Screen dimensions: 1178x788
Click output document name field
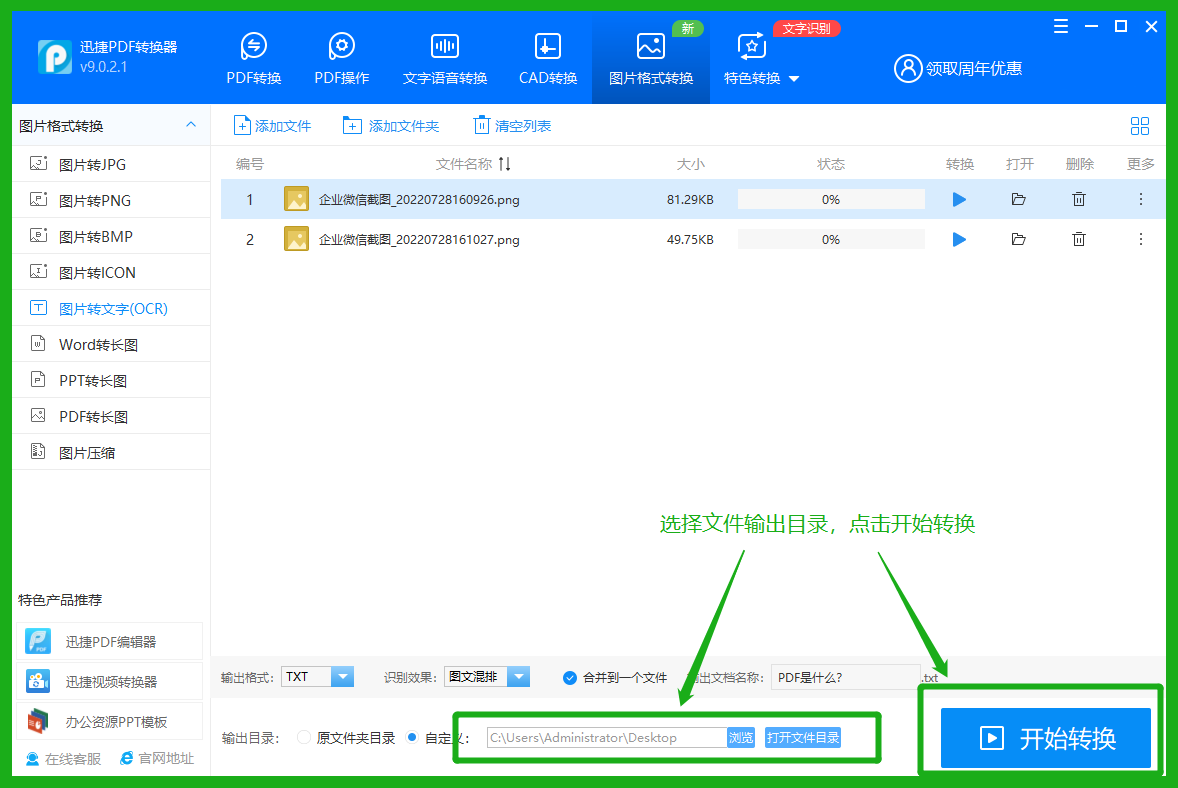845,678
